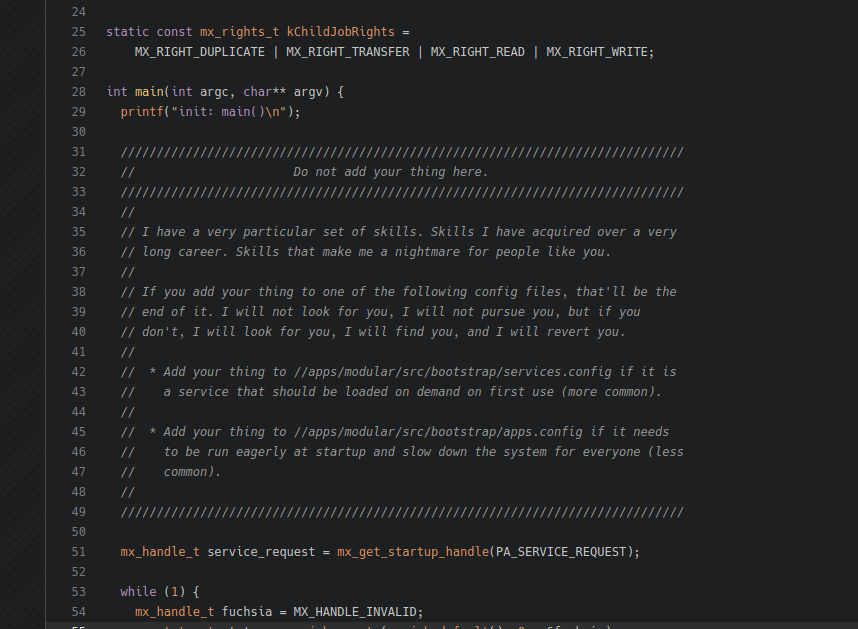Click line number 51 in gutter
This screenshot has width=858, height=629.
[79, 552]
